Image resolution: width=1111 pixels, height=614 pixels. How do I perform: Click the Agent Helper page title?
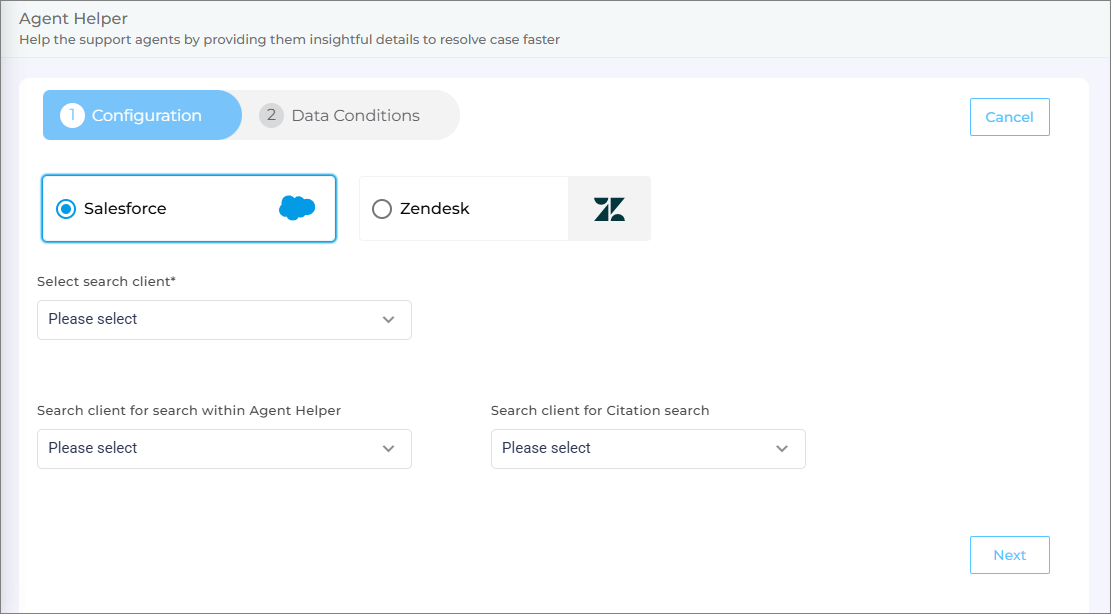coord(73,19)
